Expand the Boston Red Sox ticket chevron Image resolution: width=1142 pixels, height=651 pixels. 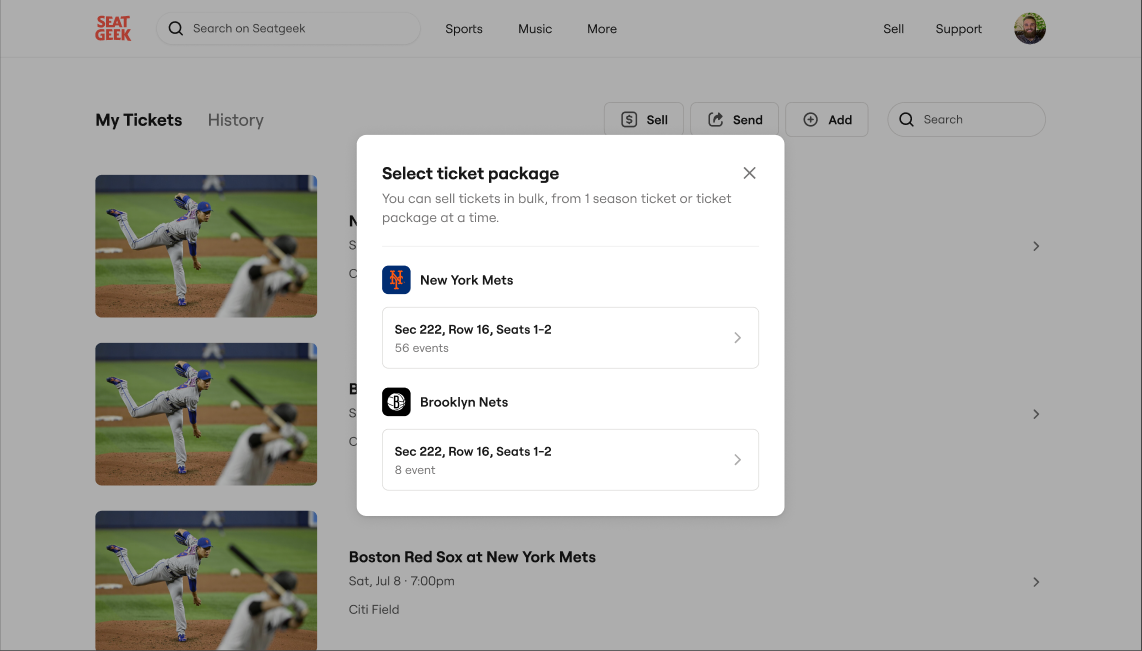click(x=1036, y=582)
